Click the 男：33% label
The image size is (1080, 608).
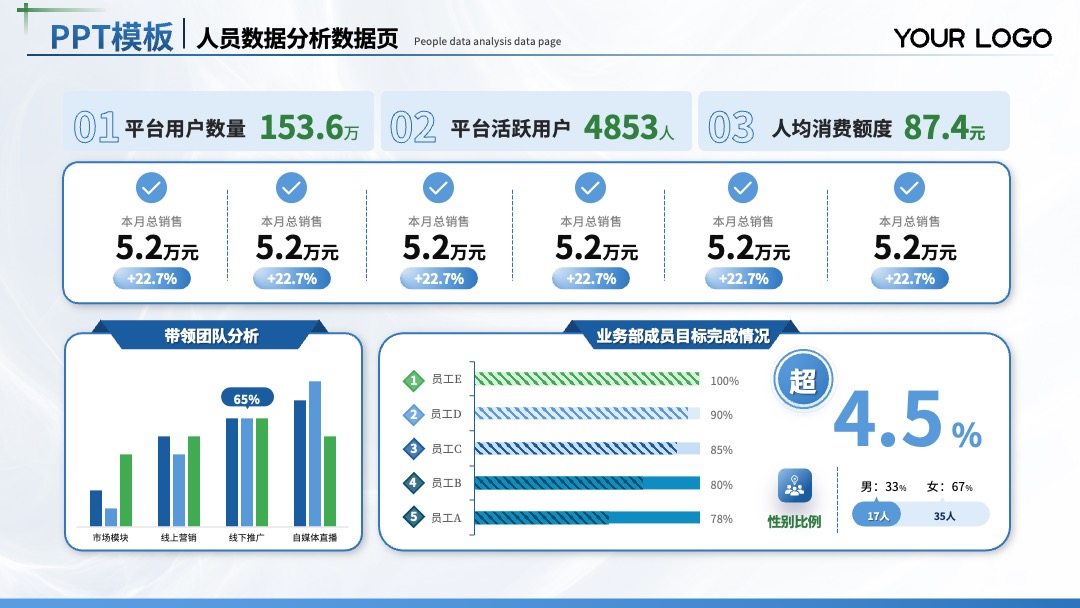[x=883, y=487]
